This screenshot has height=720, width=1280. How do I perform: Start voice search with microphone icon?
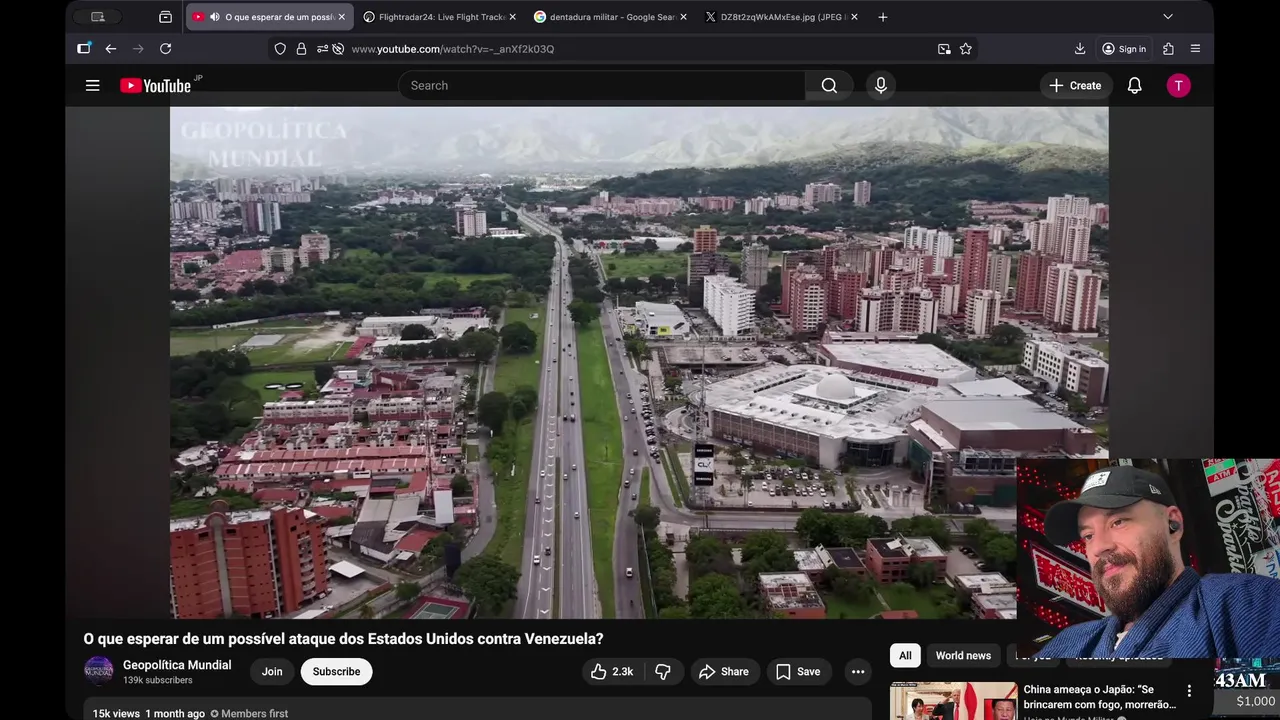[881, 86]
